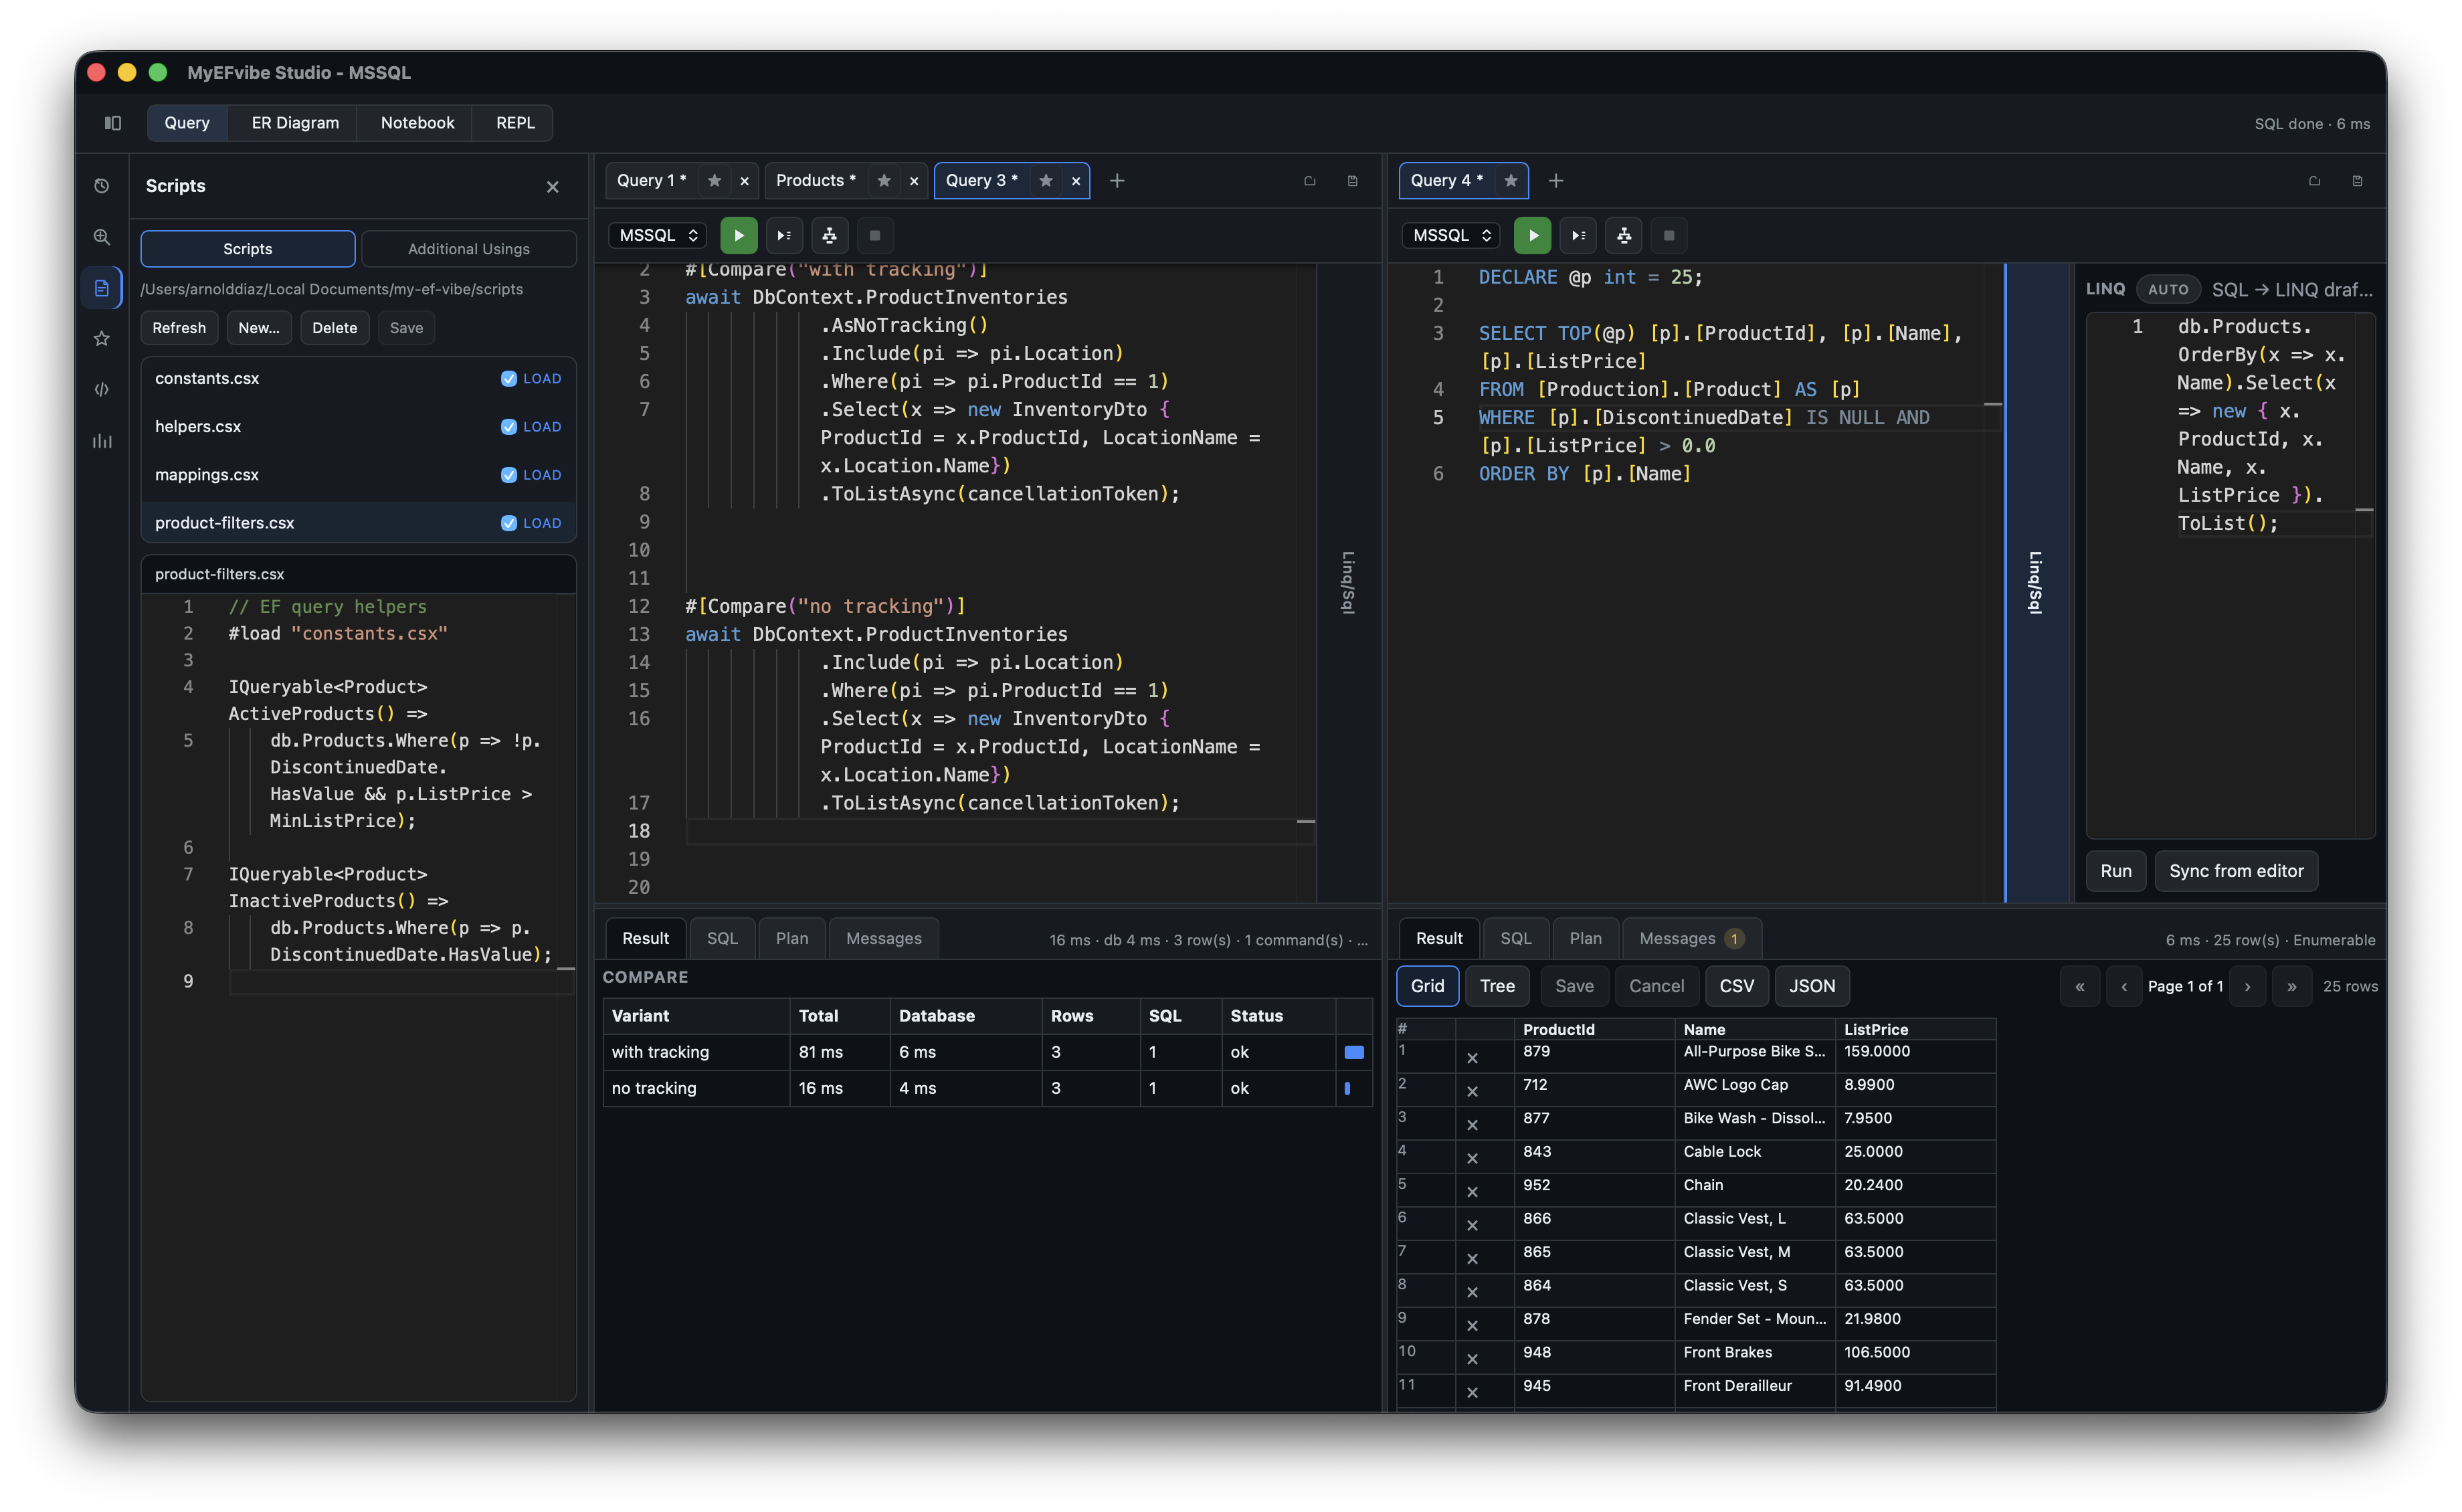
Task: Click New... script button
Action: point(259,328)
